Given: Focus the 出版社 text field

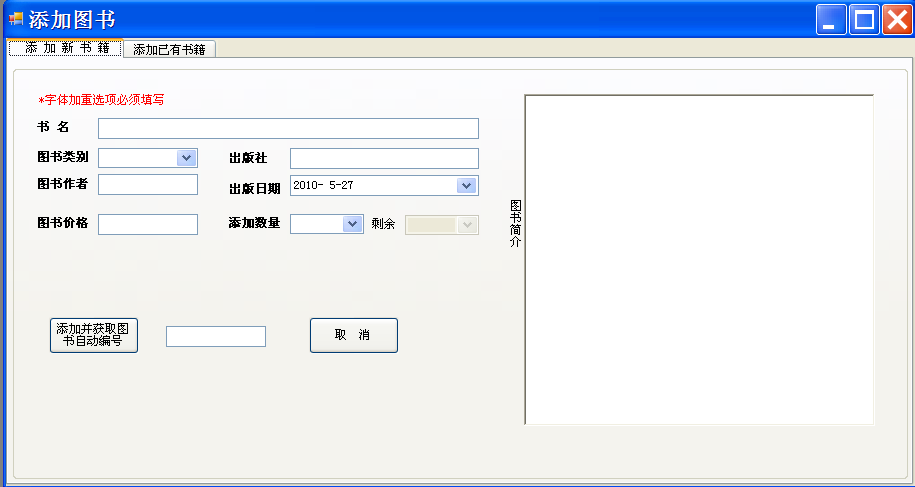Looking at the screenshot, I should click(x=384, y=158).
